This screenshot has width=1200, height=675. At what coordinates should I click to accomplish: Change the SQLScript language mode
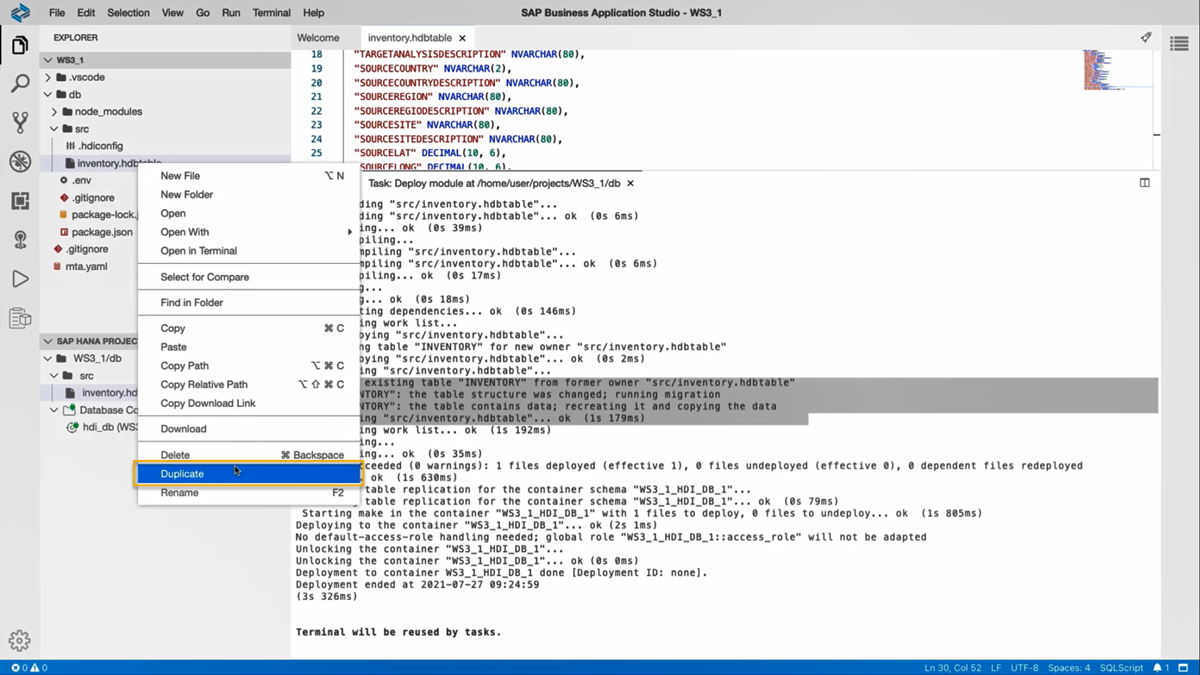click(1121, 667)
